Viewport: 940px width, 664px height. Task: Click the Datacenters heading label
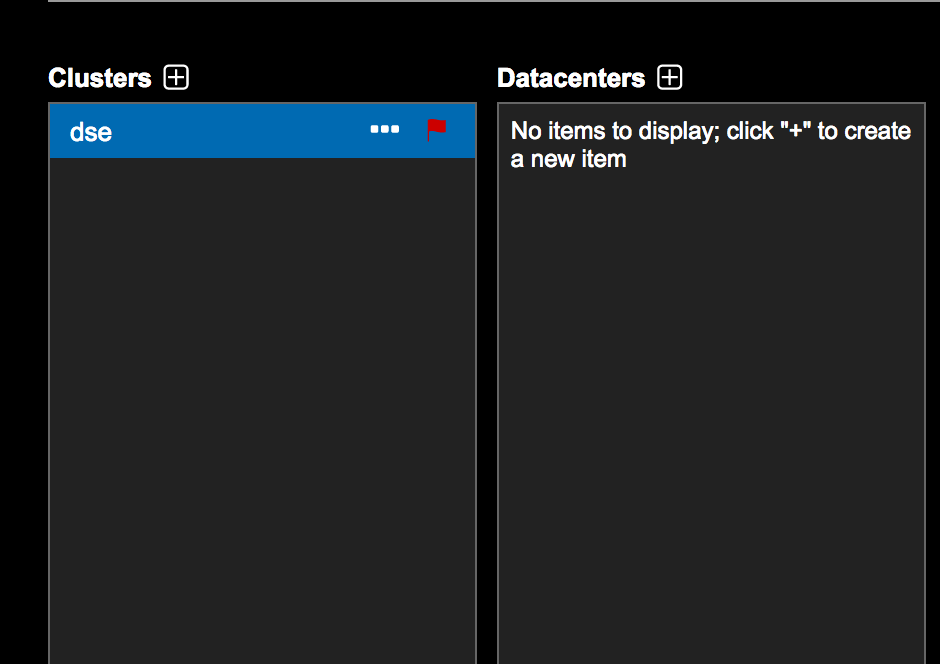tap(571, 78)
